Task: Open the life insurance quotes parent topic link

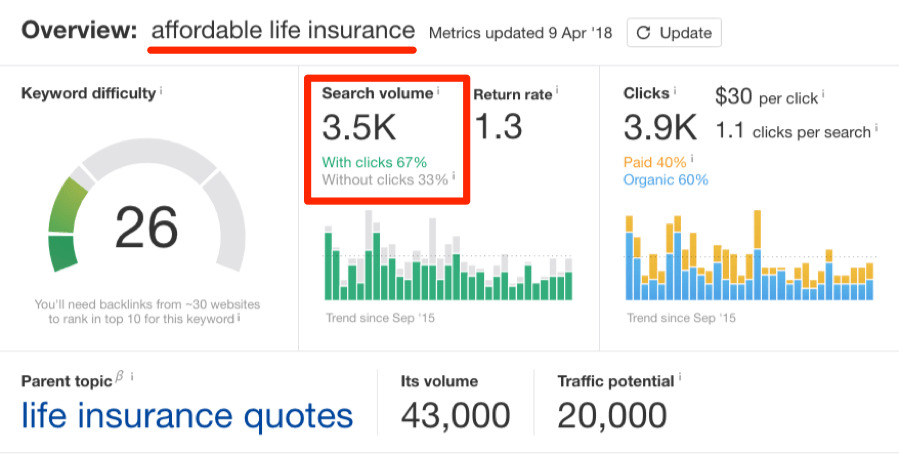Action: (186, 415)
